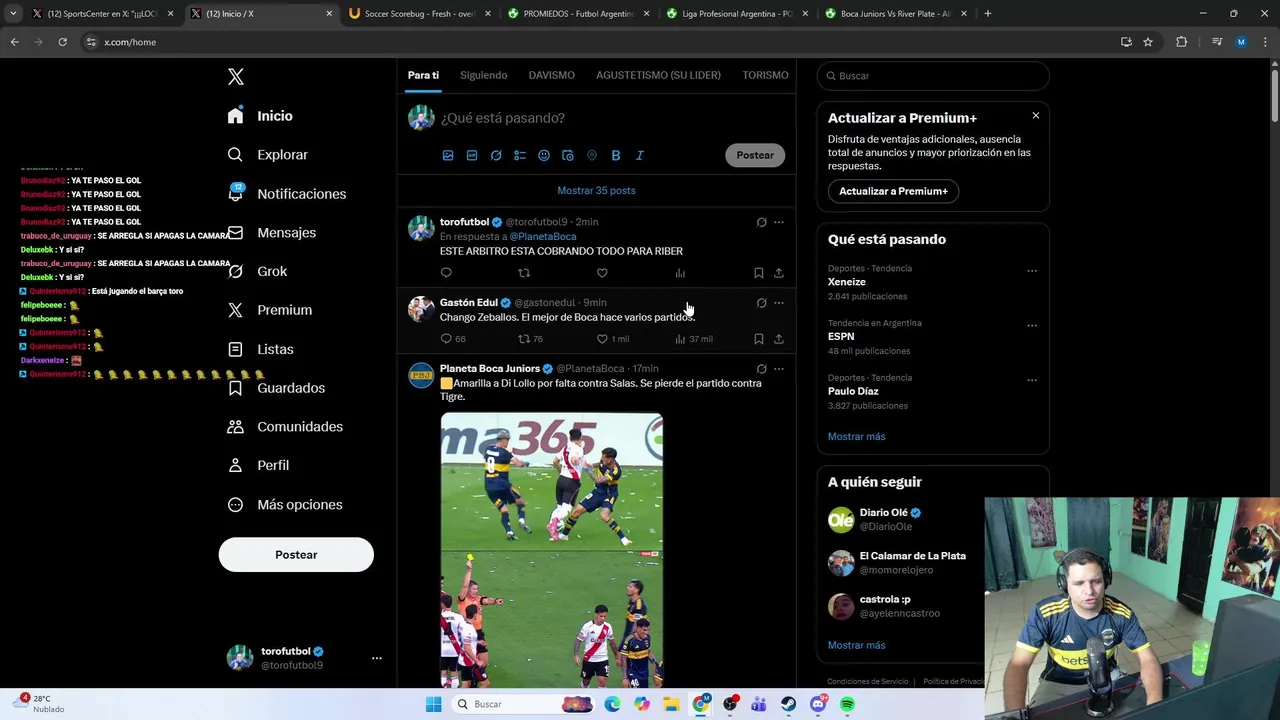Add a poll to the post
This screenshot has width=1280, height=720.
[x=520, y=155]
